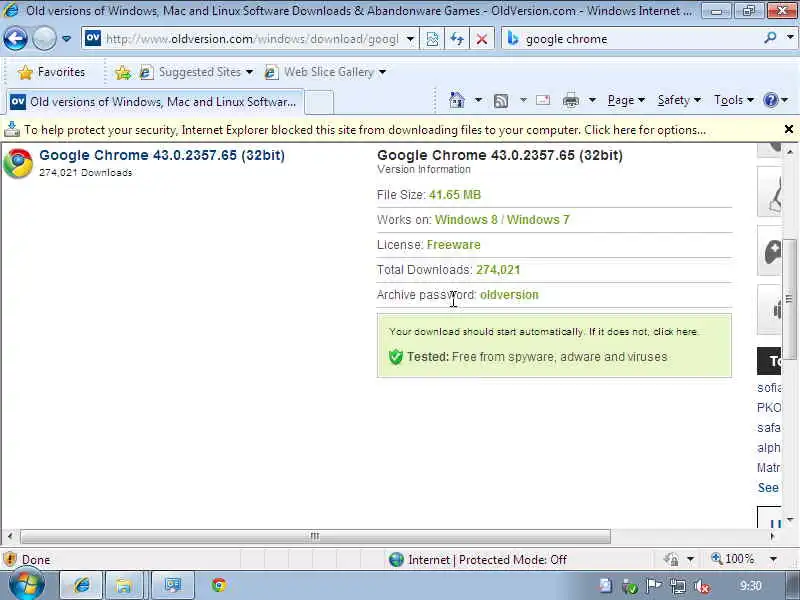Screen dimensions: 800x600
Task: Open the Windows Start button
Action: pyautogui.click(x=26, y=585)
